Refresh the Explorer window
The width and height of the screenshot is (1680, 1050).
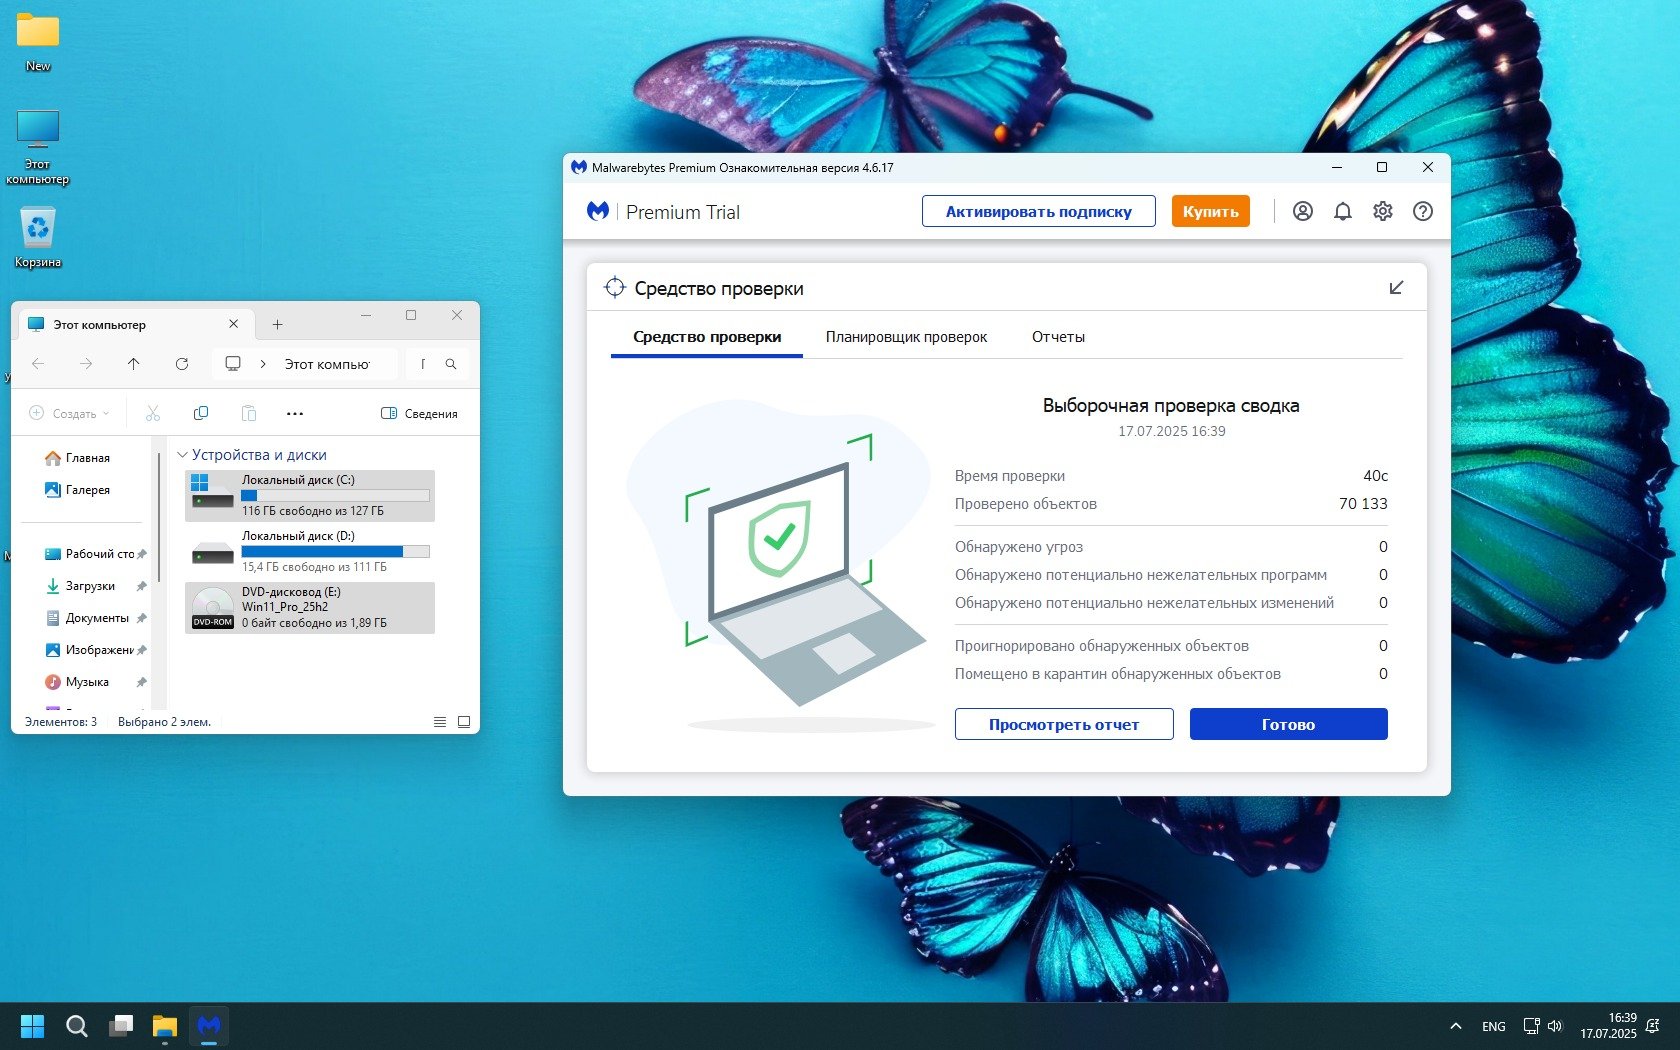click(182, 364)
